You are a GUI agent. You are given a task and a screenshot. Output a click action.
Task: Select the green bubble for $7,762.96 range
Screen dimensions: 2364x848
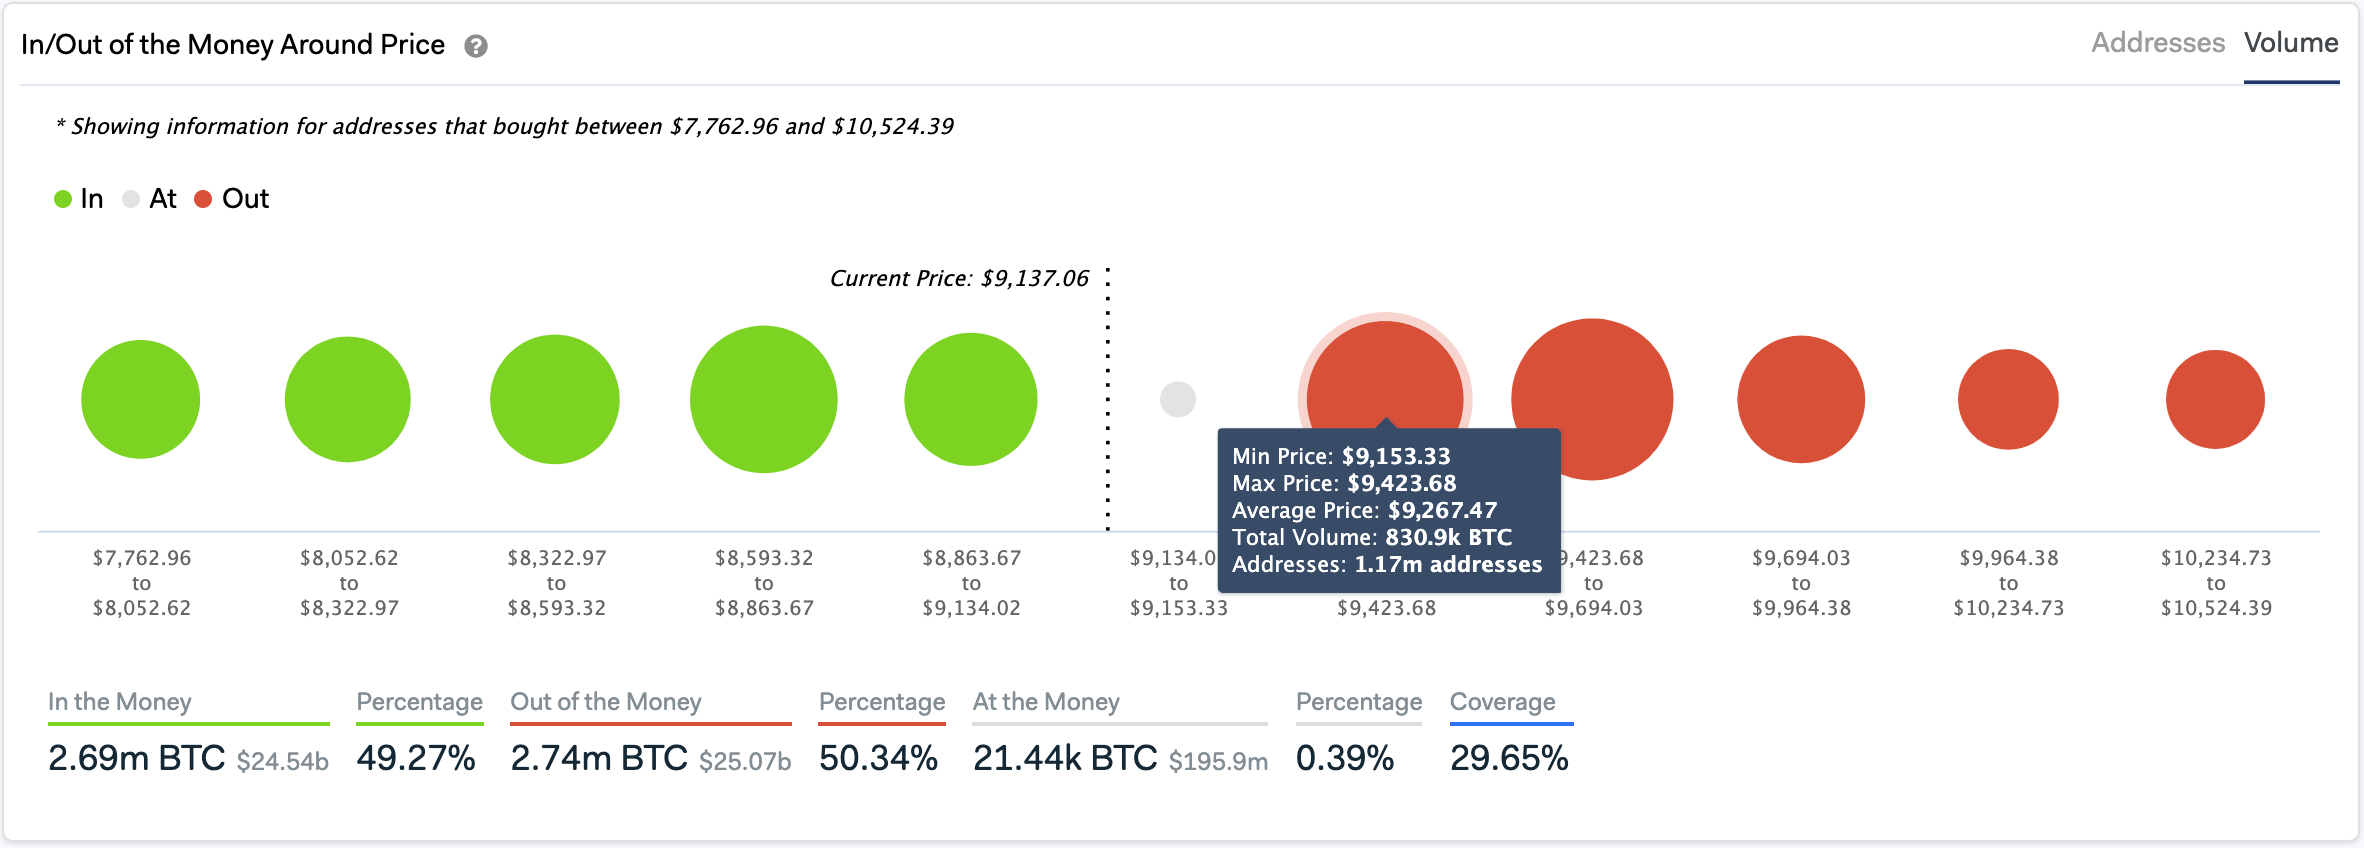(x=140, y=398)
